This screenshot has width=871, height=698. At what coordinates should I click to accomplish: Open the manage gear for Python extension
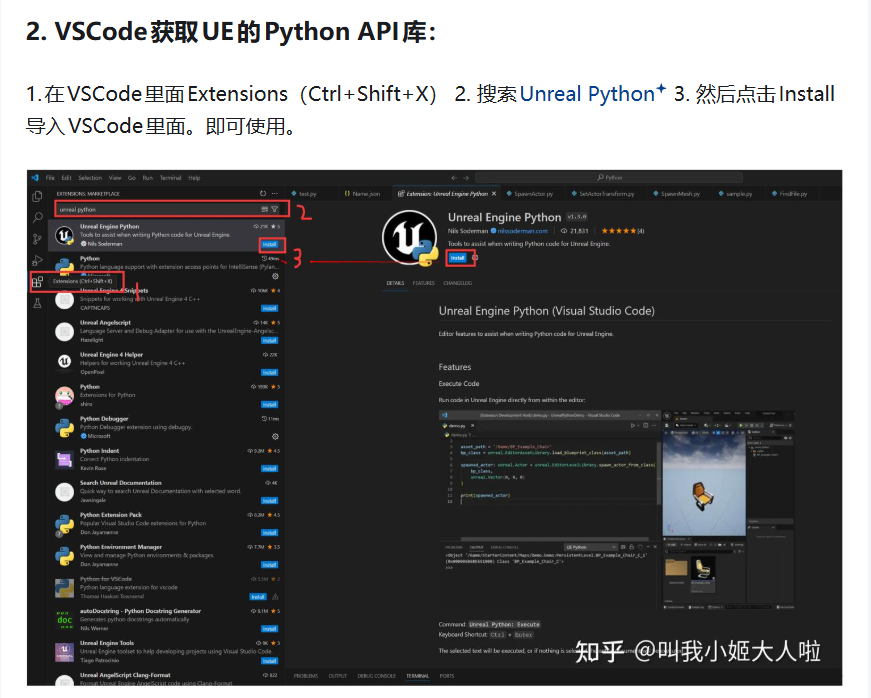[275, 276]
